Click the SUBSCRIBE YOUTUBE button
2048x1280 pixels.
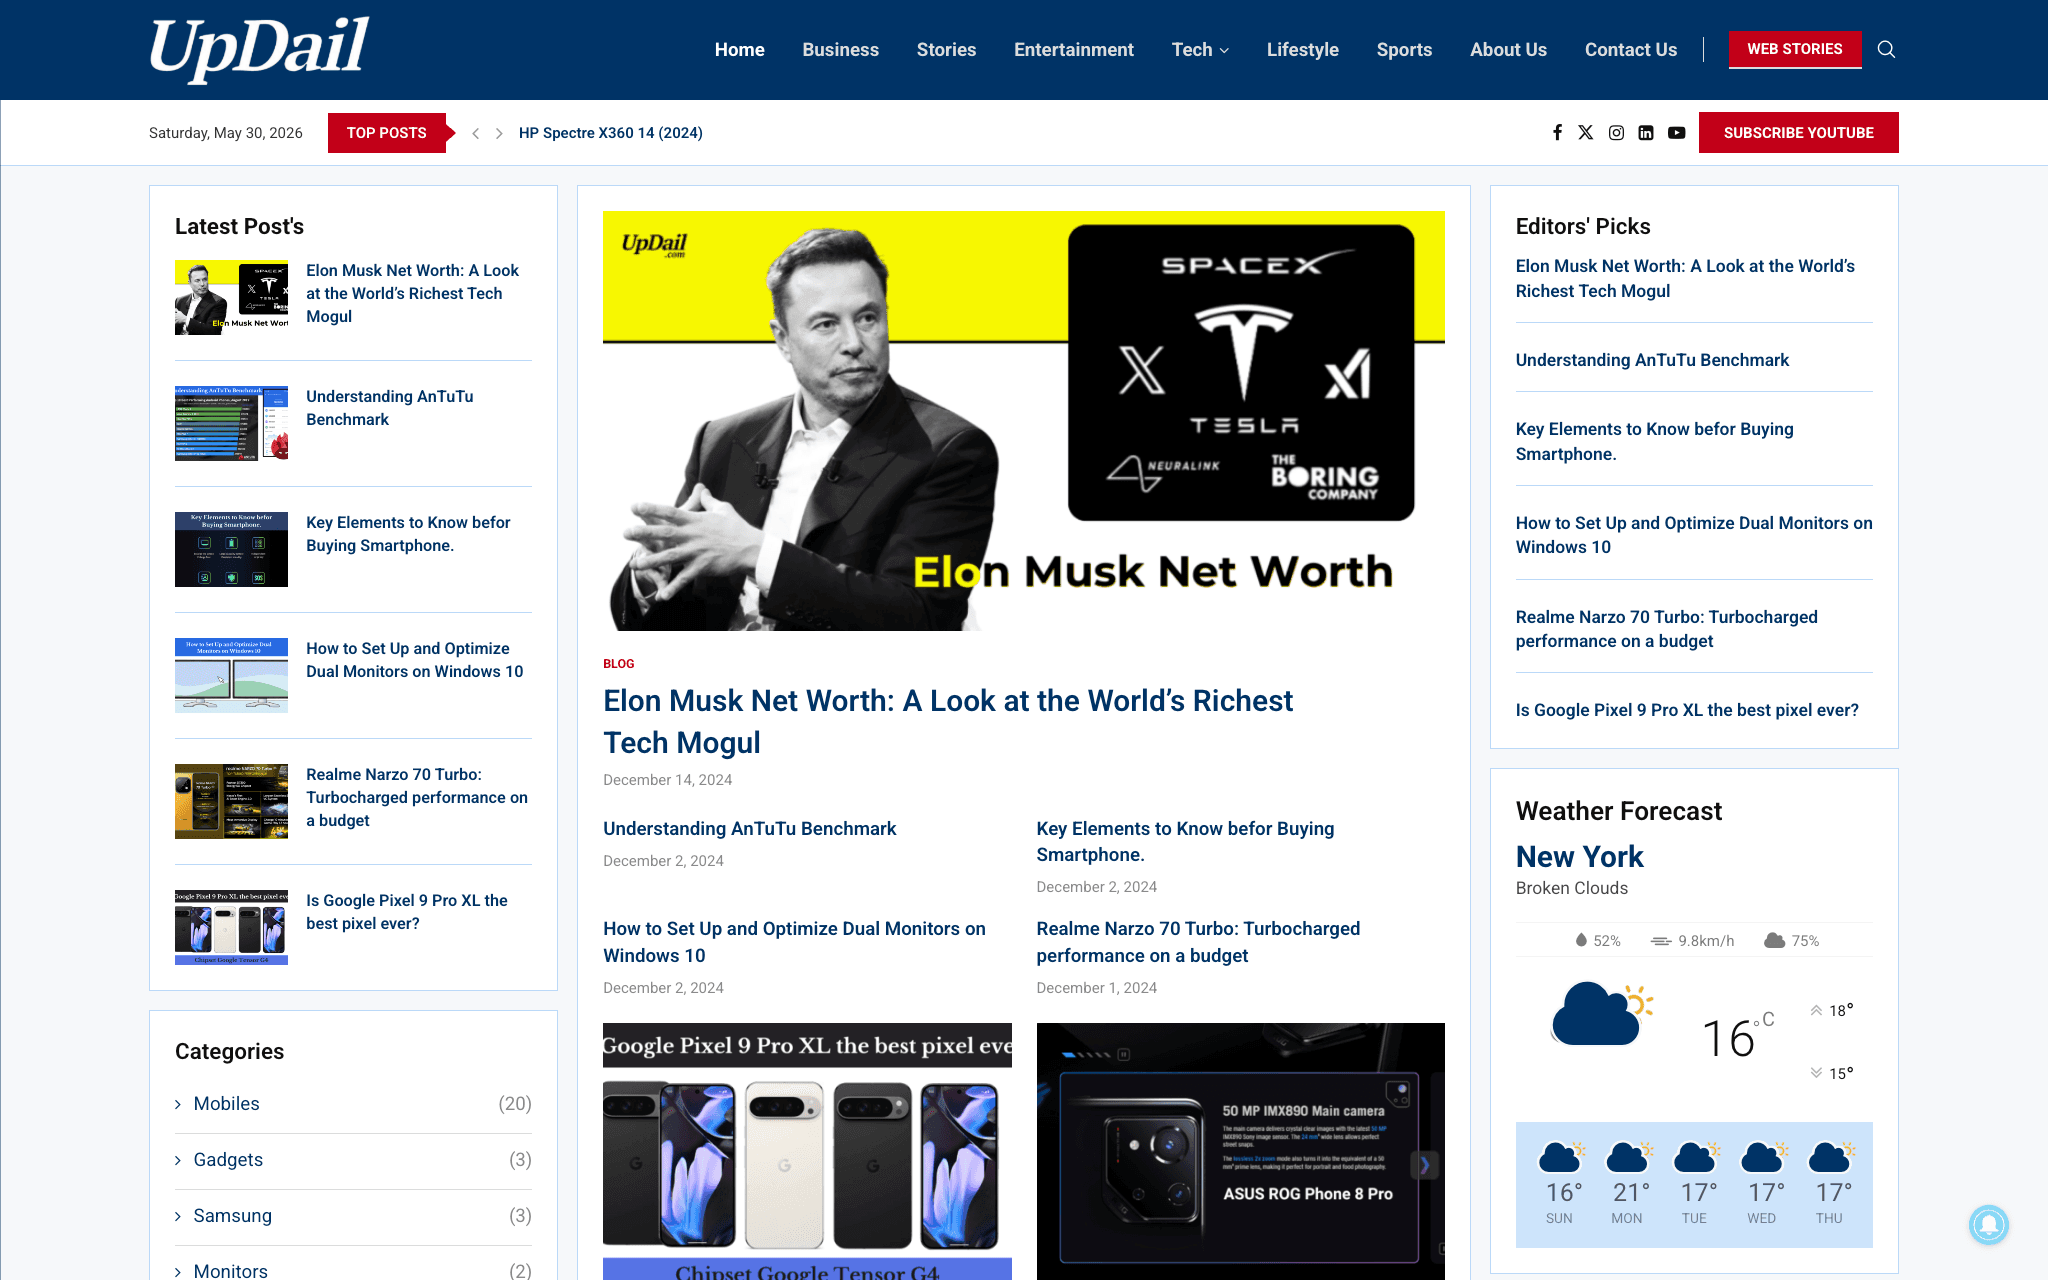coord(1798,132)
